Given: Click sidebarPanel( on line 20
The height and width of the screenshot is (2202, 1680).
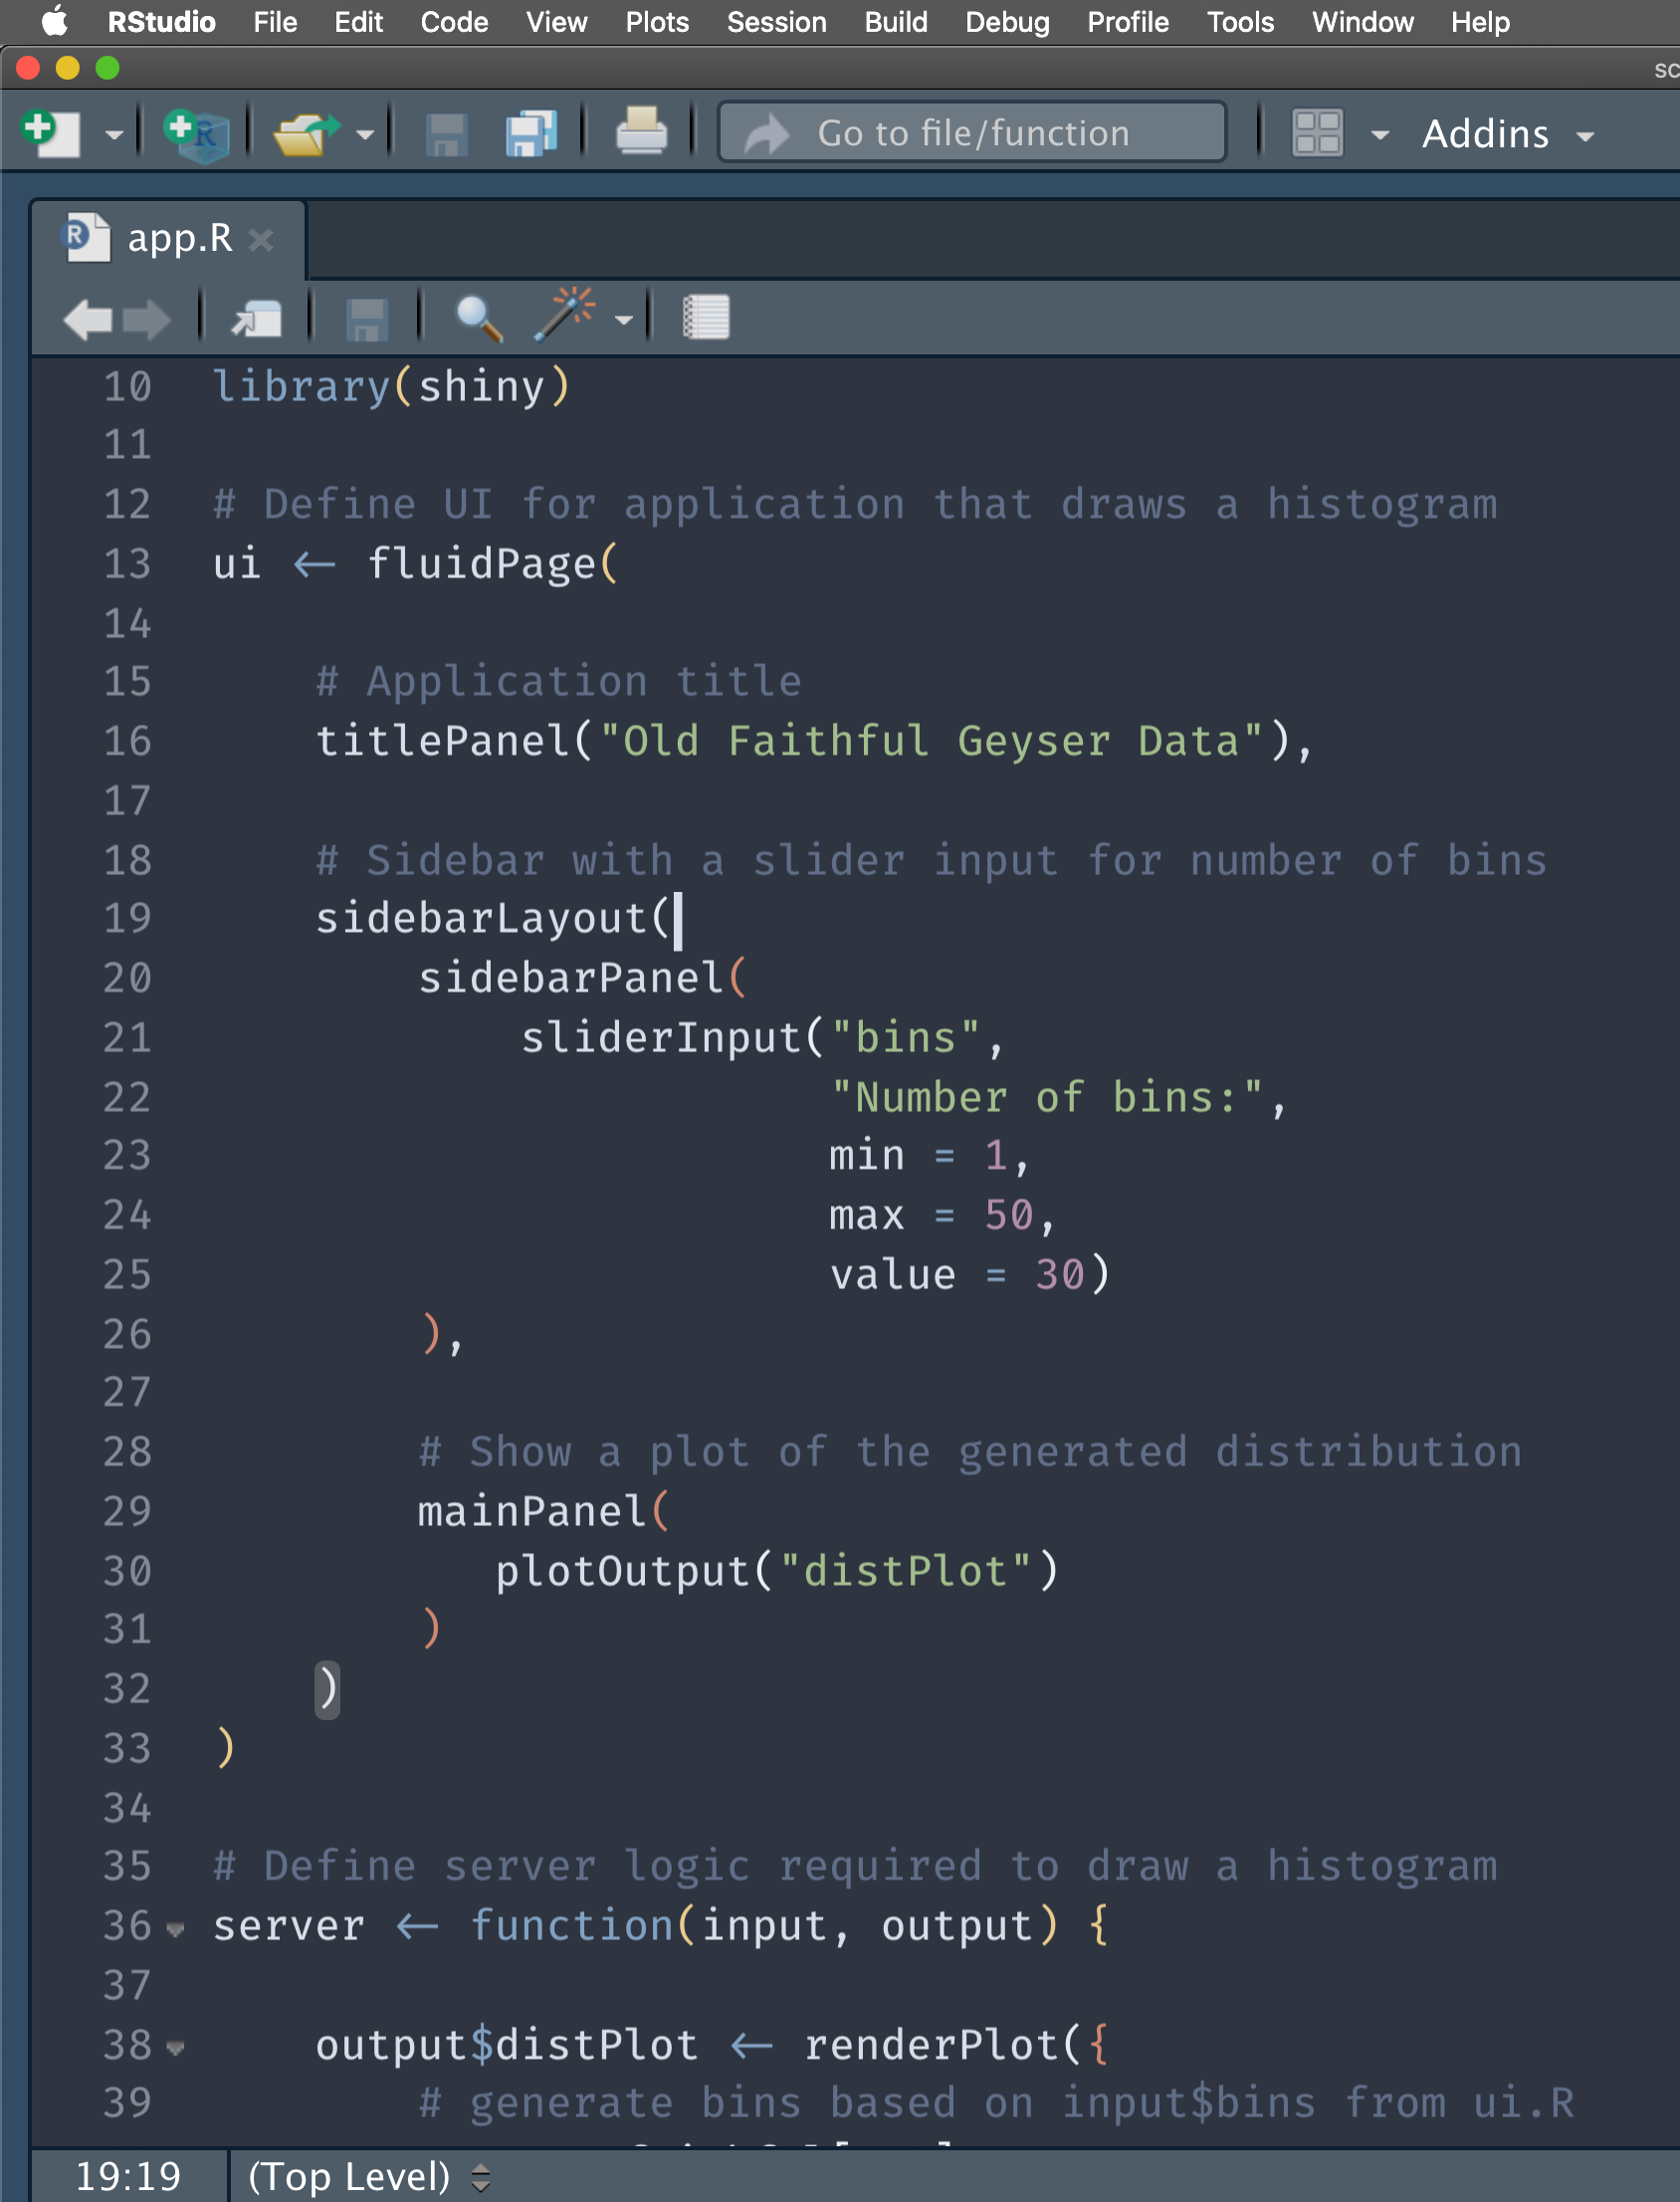Looking at the screenshot, I should [582, 978].
